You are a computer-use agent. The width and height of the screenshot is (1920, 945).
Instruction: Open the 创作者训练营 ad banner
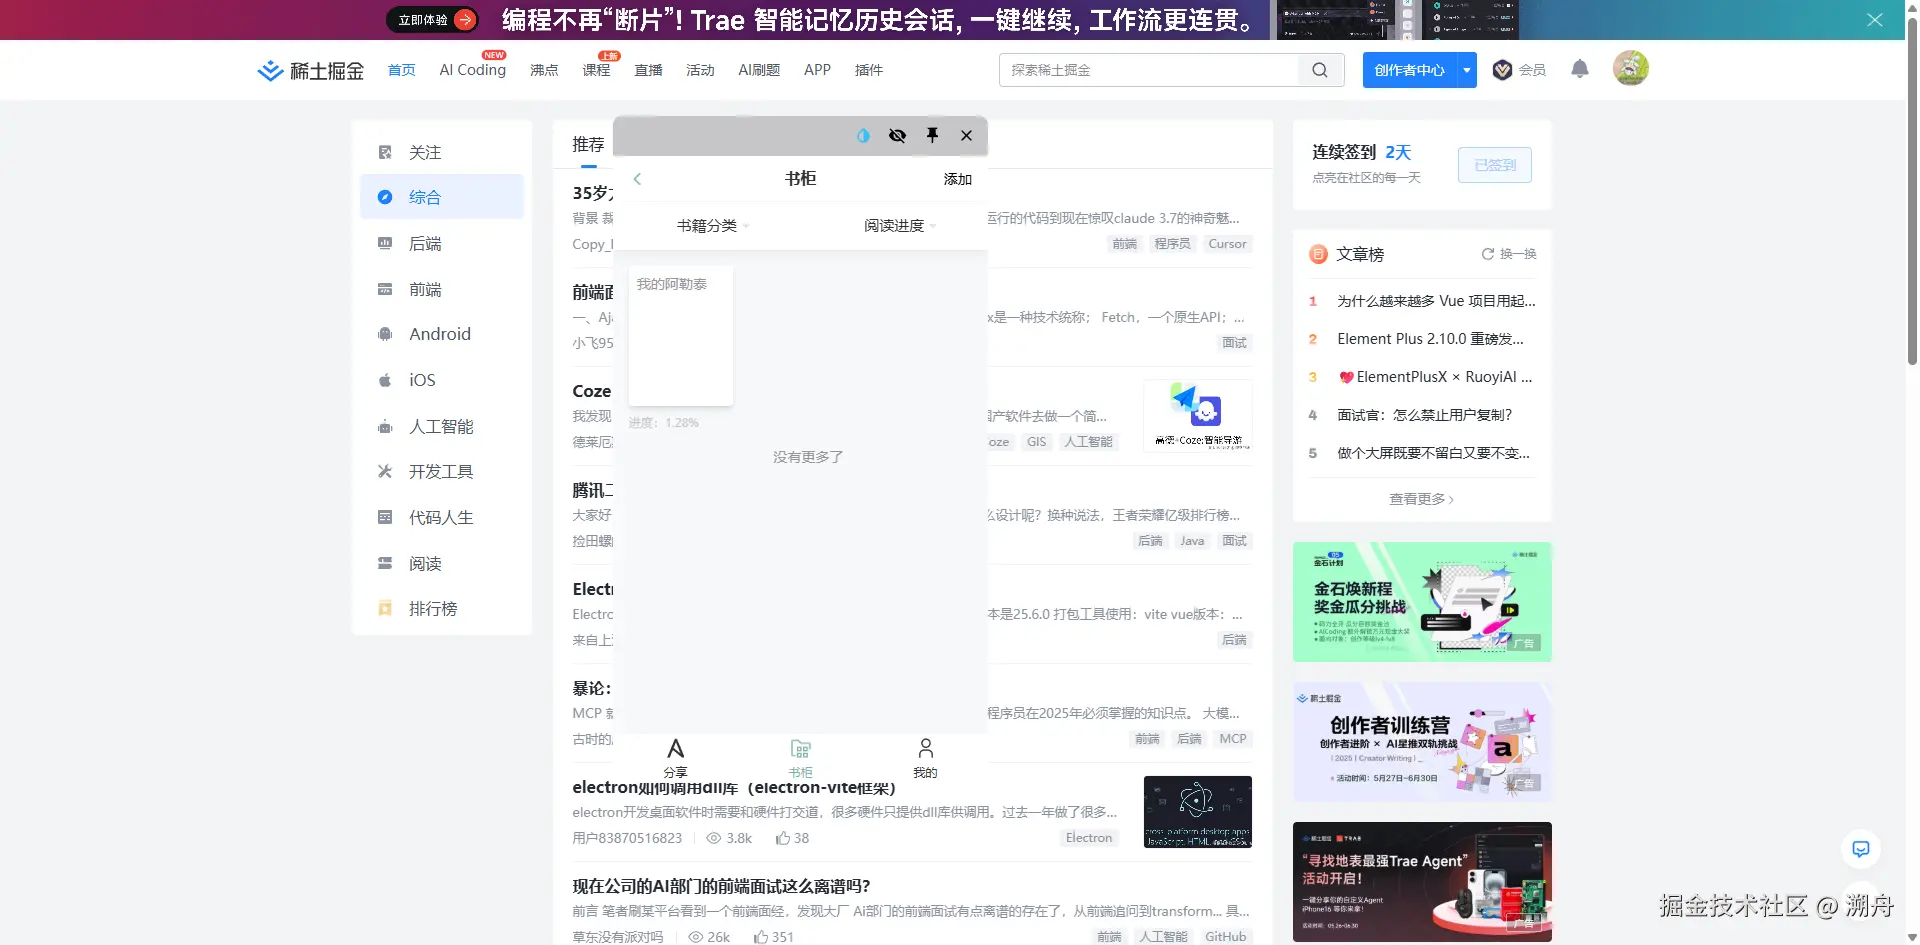point(1422,742)
